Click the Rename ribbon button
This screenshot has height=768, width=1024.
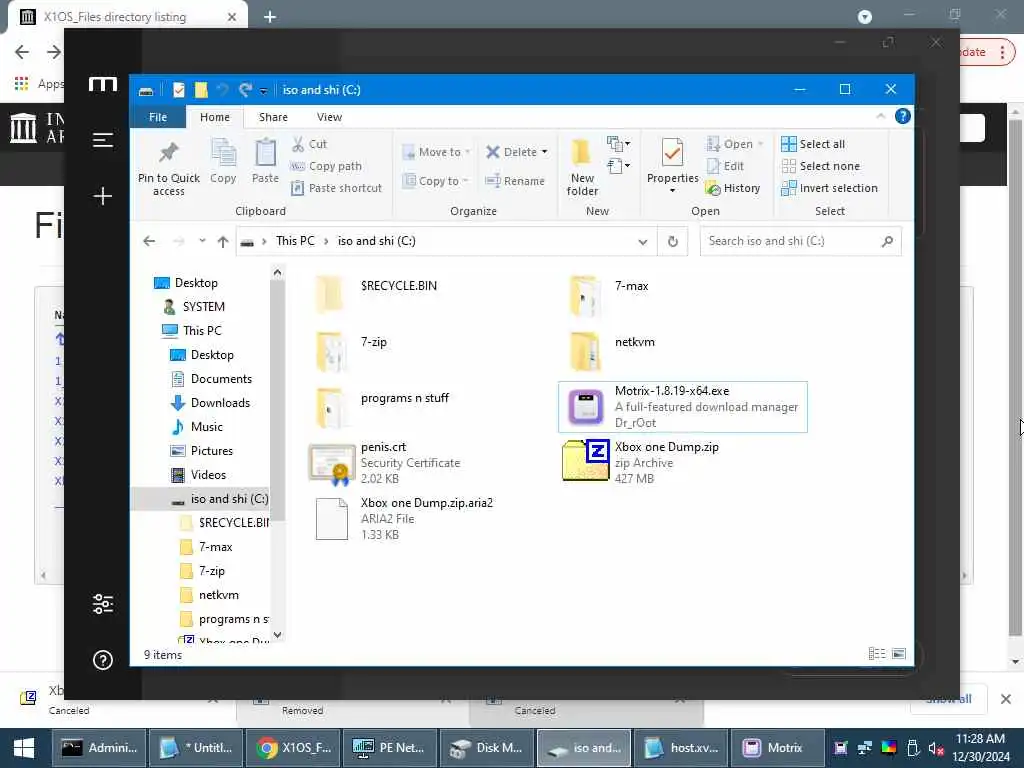515,181
